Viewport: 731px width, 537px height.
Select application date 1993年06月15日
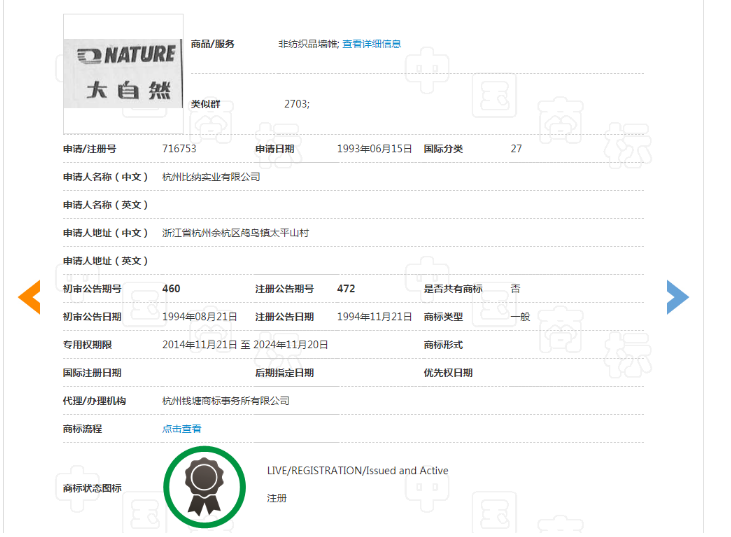tap(374, 149)
